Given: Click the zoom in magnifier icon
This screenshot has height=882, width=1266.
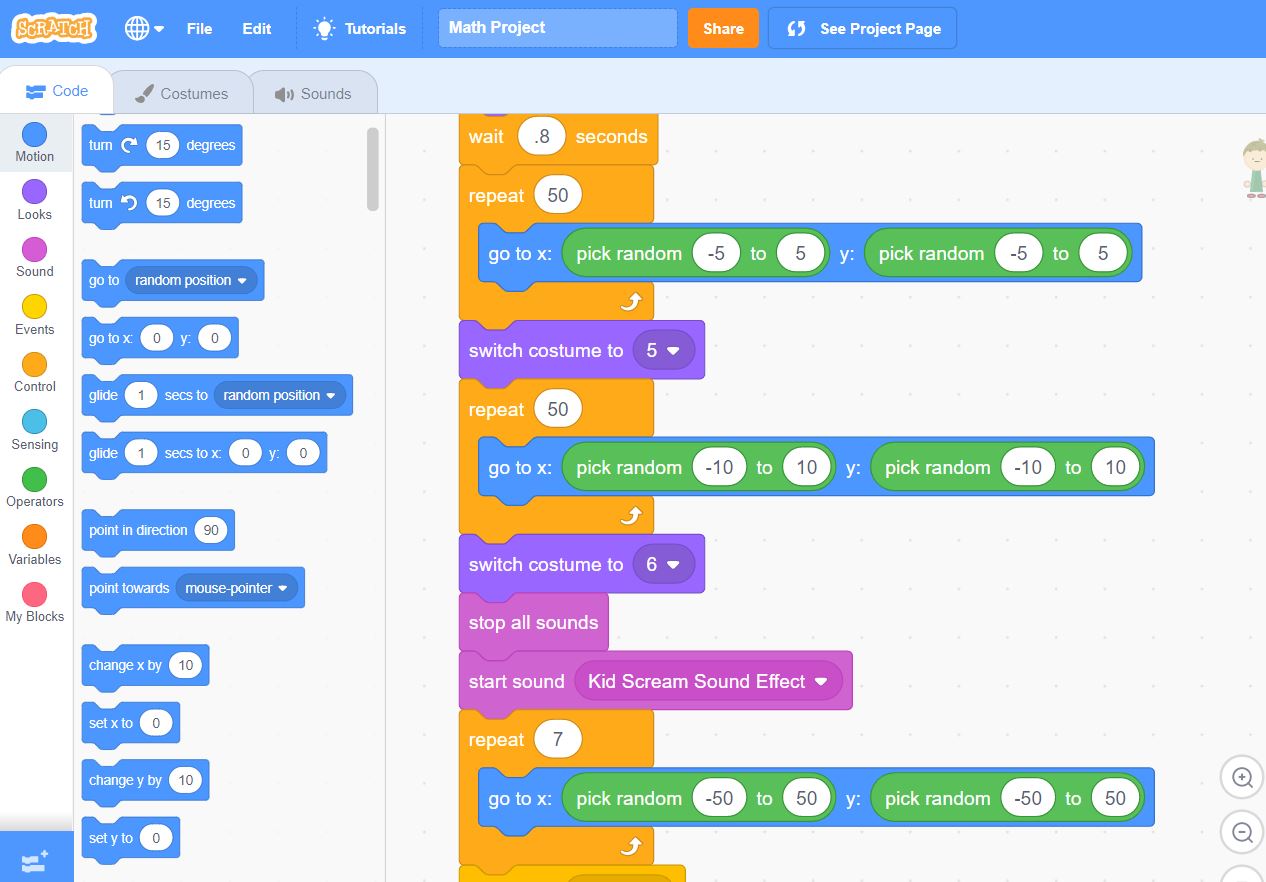Looking at the screenshot, I should [1242, 778].
